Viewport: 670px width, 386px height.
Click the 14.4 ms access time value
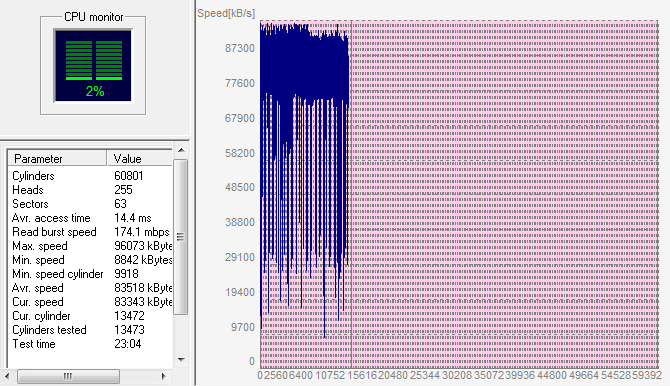[x=132, y=218]
